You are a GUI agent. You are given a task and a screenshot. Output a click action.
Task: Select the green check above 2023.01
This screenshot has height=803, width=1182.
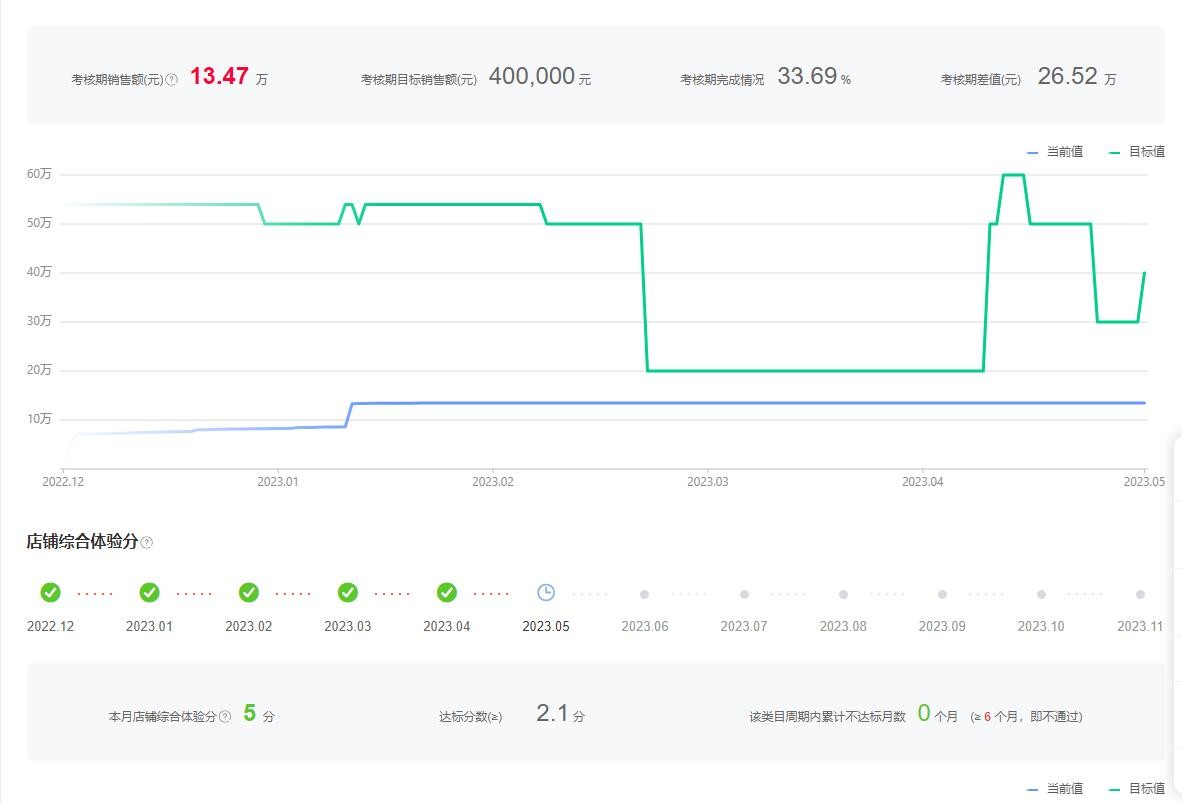click(149, 593)
